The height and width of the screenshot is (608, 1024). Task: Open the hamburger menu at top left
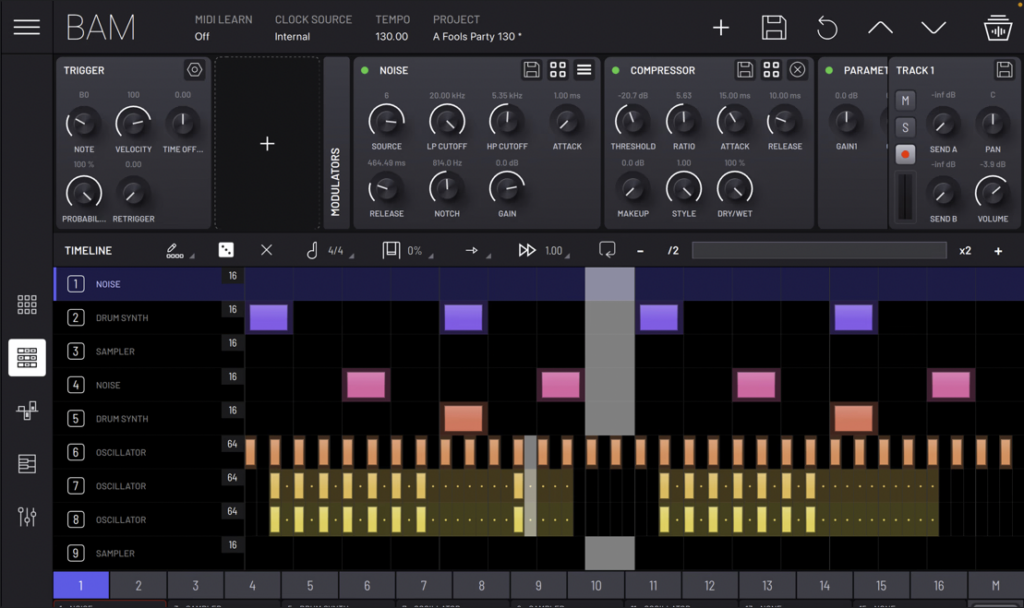27,27
